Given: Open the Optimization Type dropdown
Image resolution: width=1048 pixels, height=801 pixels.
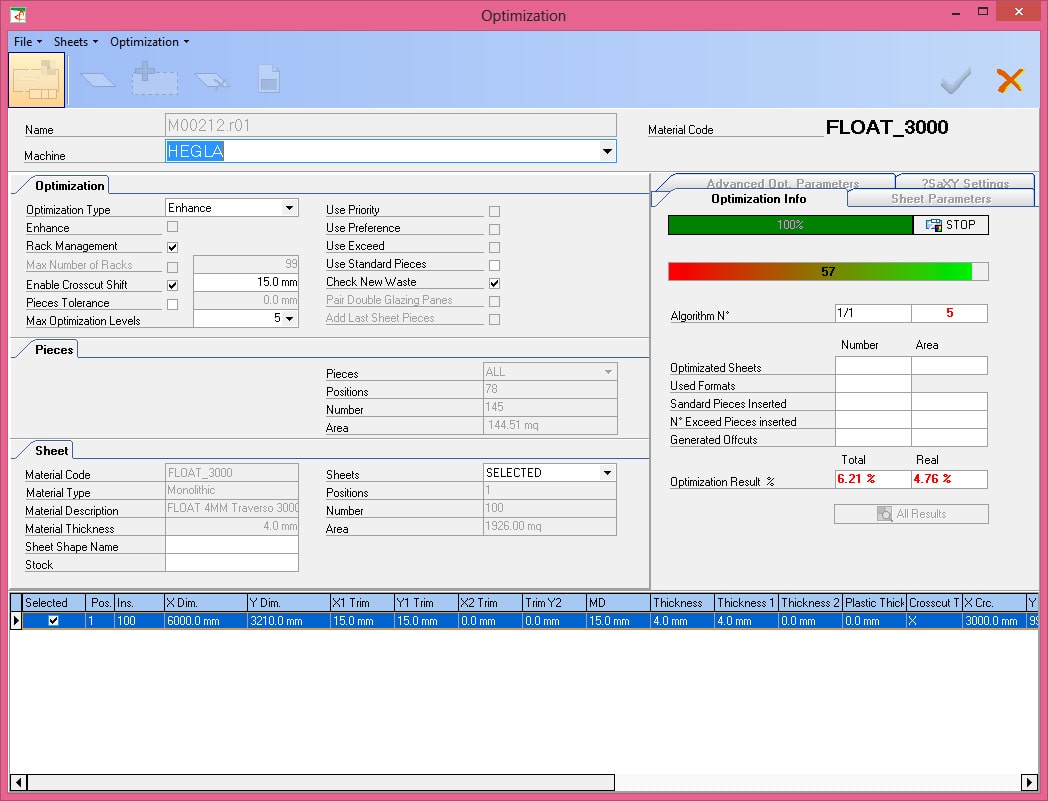Looking at the screenshot, I should point(289,208).
